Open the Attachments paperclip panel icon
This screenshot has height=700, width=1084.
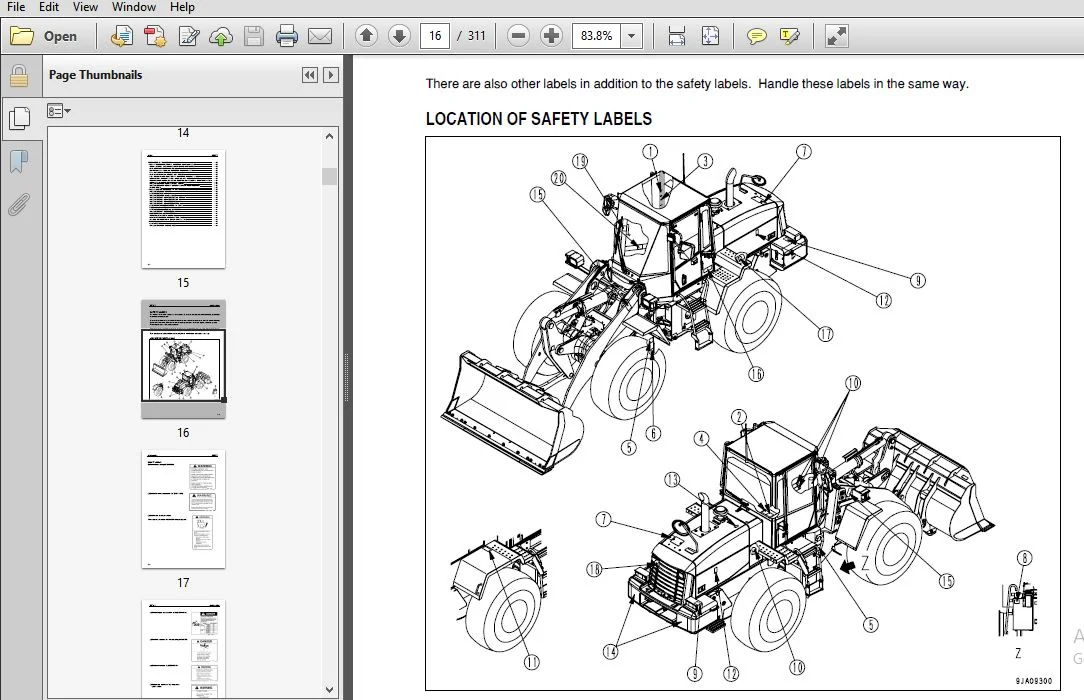[x=19, y=205]
